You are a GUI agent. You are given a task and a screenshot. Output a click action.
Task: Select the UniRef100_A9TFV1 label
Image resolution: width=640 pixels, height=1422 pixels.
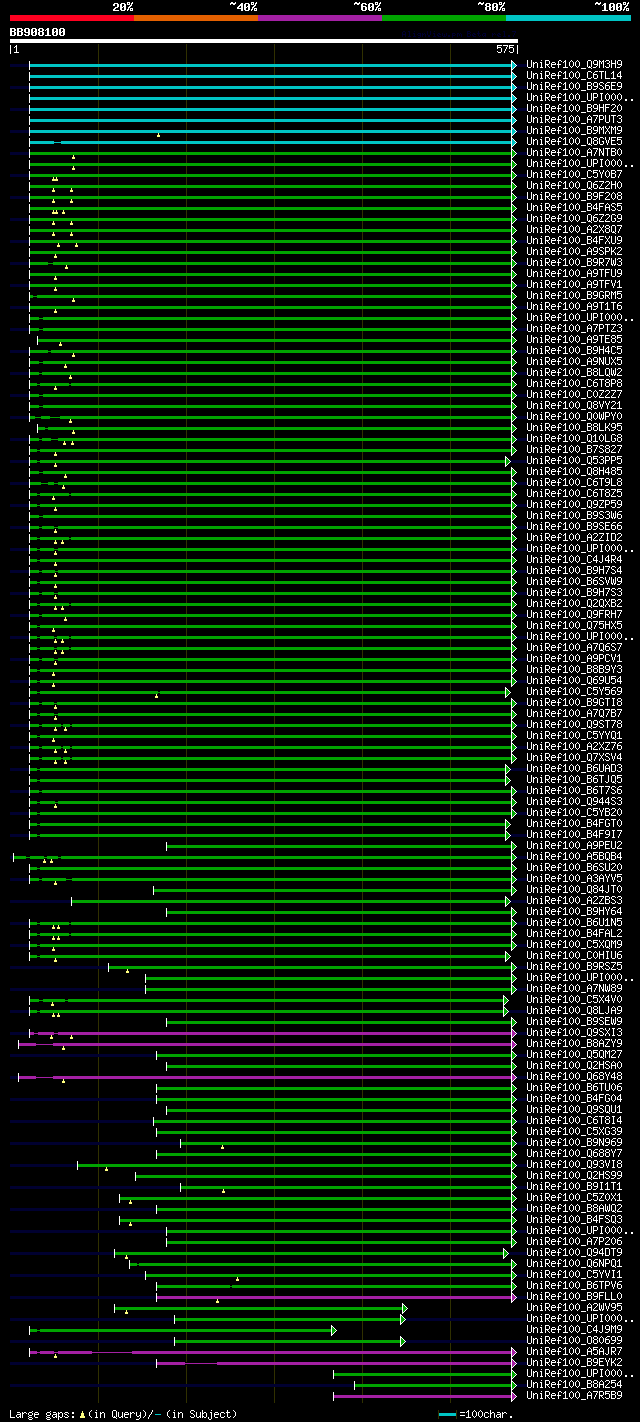point(575,285)
